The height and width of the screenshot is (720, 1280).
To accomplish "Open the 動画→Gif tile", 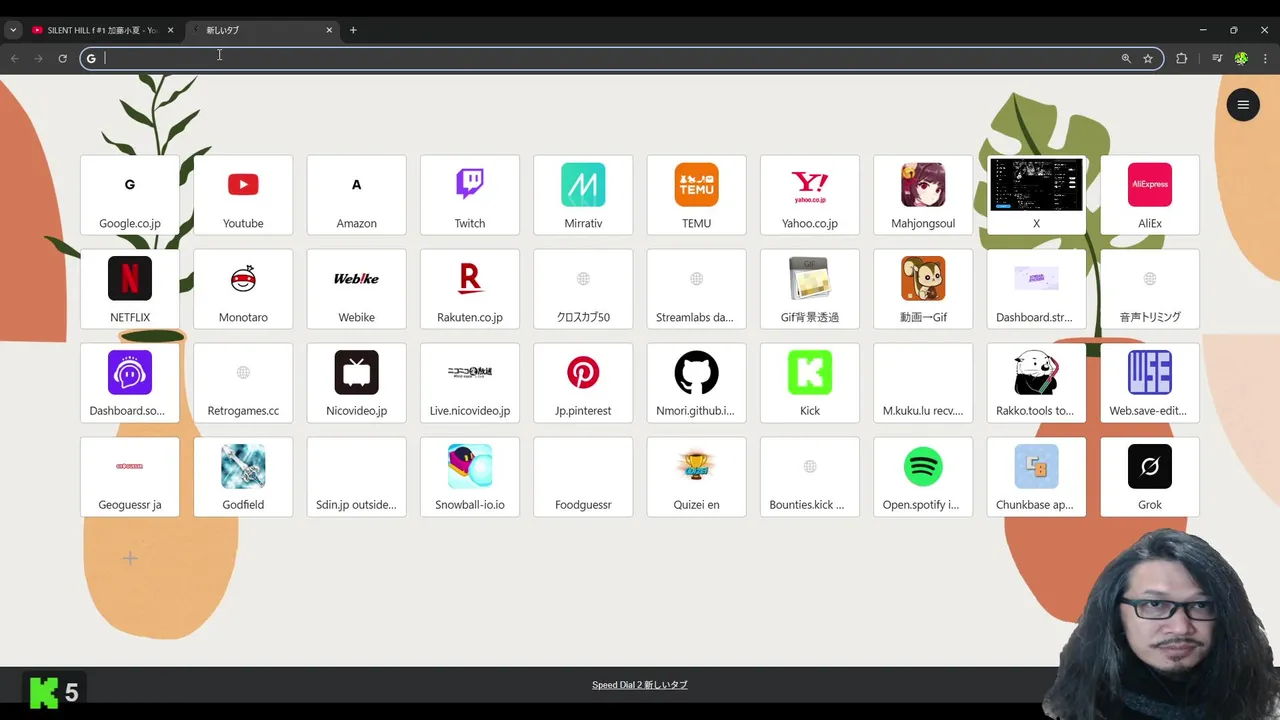I will click(x=923, y=289).
